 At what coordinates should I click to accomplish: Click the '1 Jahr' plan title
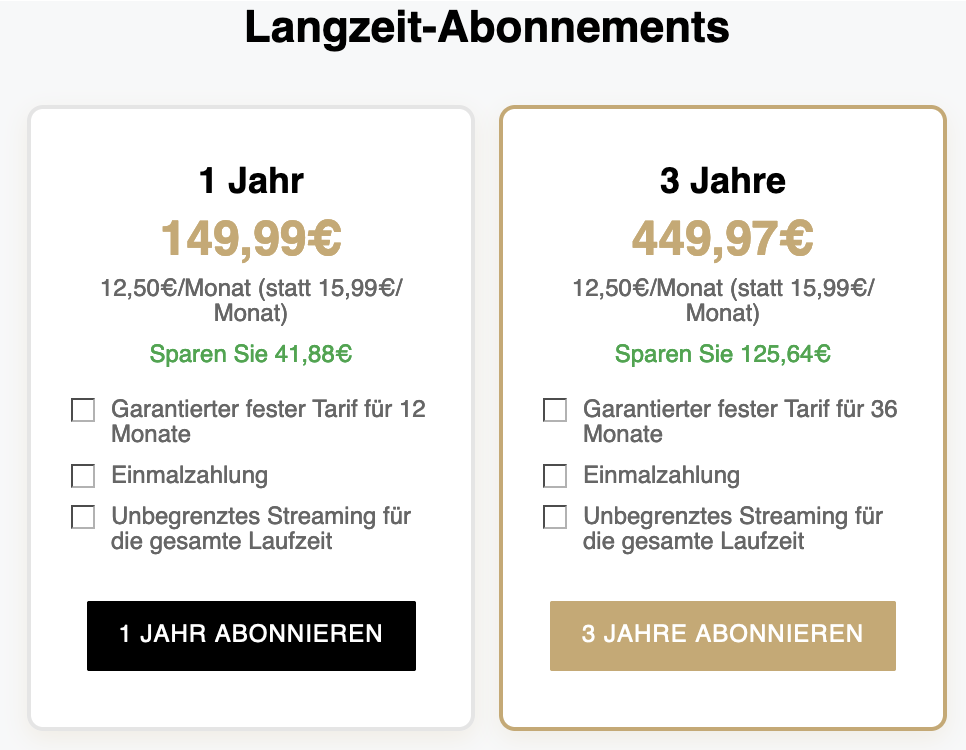pyautogui.click(x=251, y=181)
